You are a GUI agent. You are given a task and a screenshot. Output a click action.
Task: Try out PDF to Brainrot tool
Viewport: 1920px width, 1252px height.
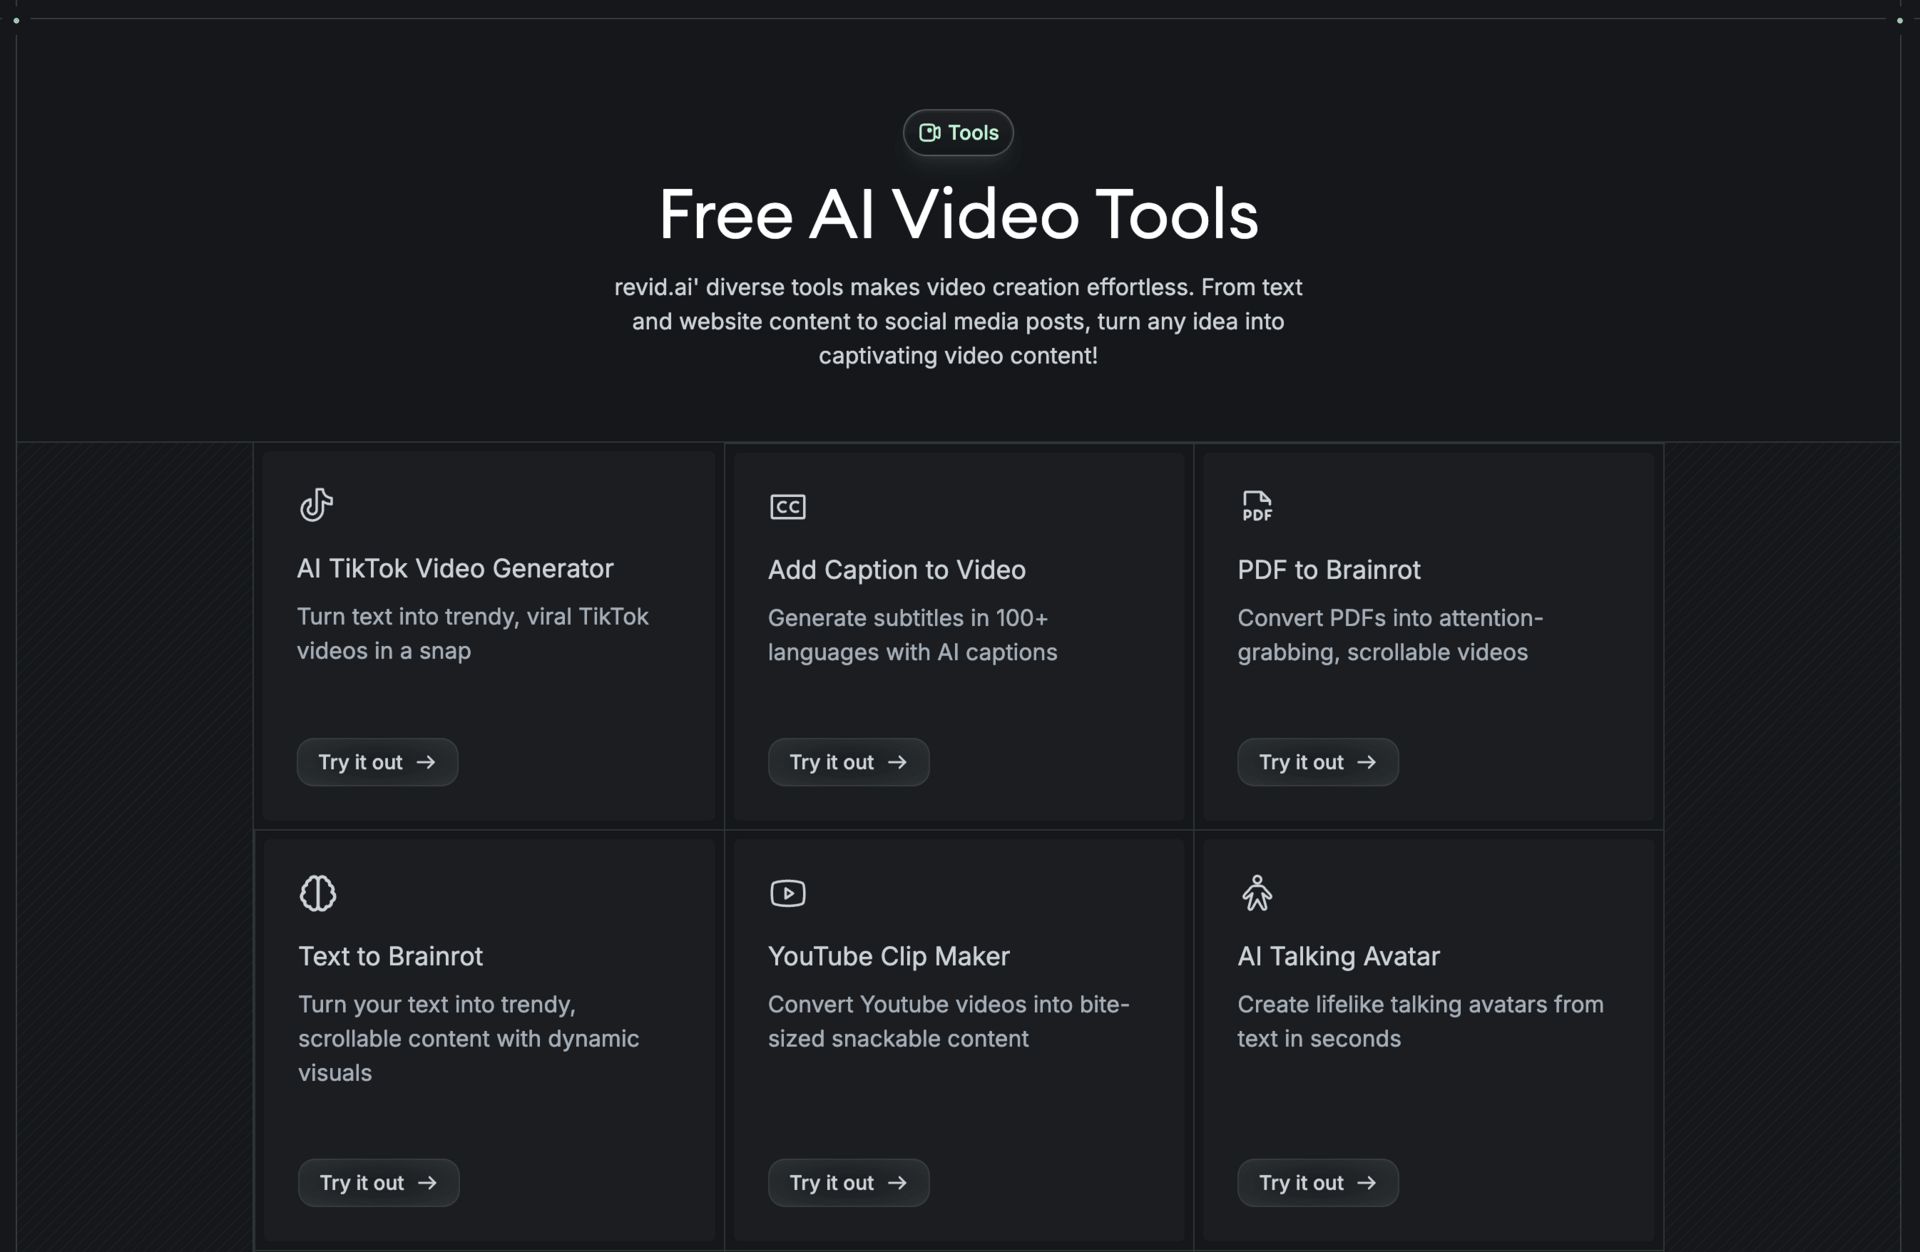(1317, 762)
